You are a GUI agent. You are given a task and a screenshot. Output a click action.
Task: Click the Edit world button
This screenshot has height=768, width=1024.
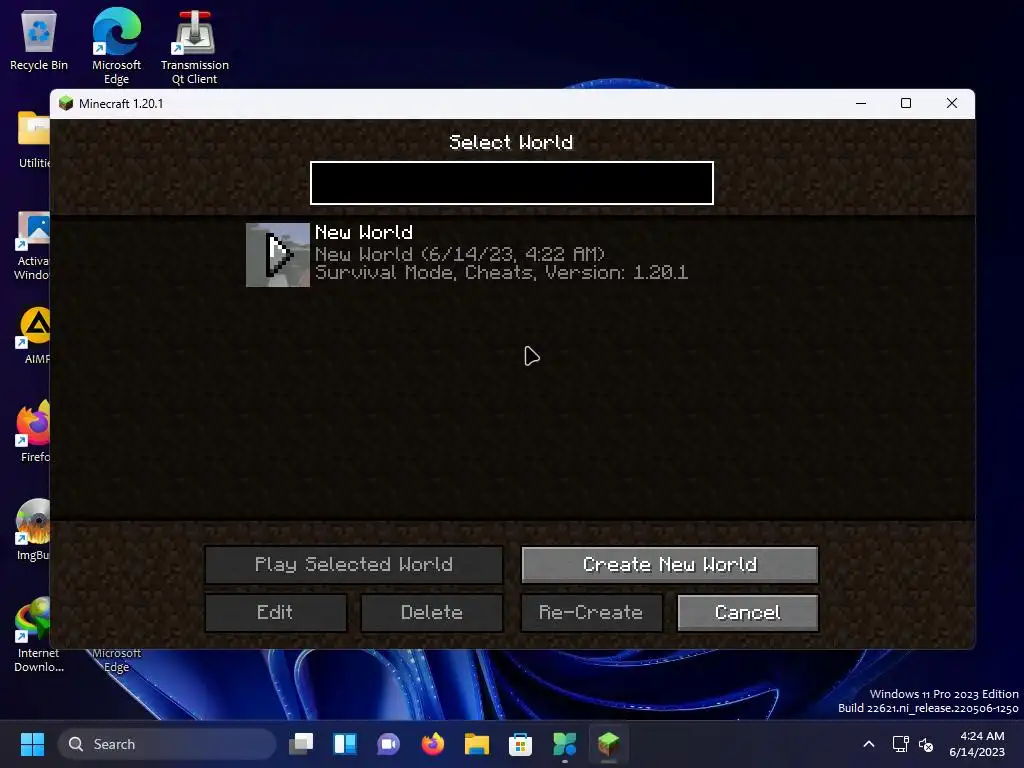pos(276,613)
